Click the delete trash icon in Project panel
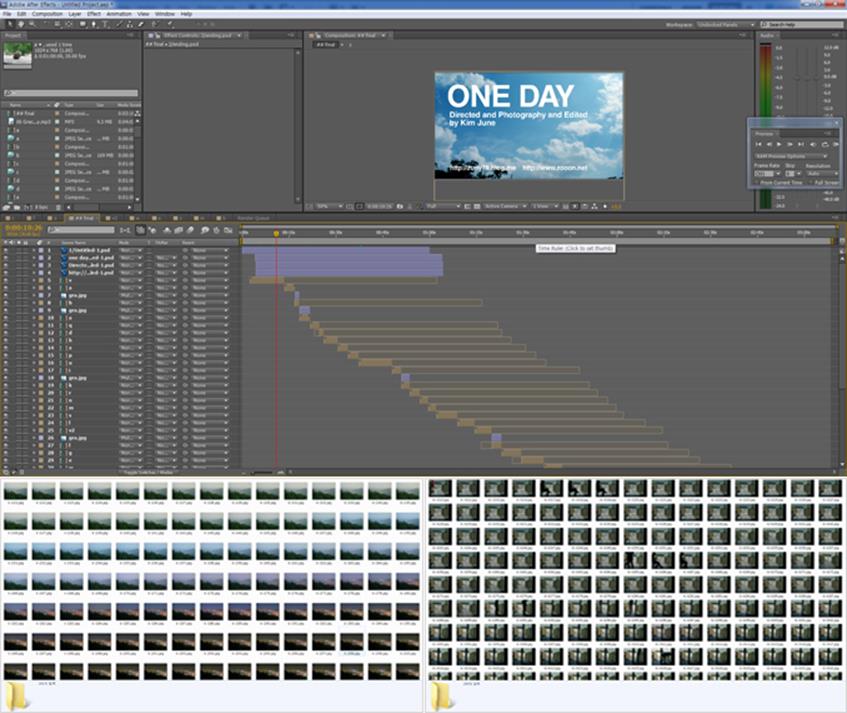This screenshot has width=847, height=713. click(x=58, y=207)
